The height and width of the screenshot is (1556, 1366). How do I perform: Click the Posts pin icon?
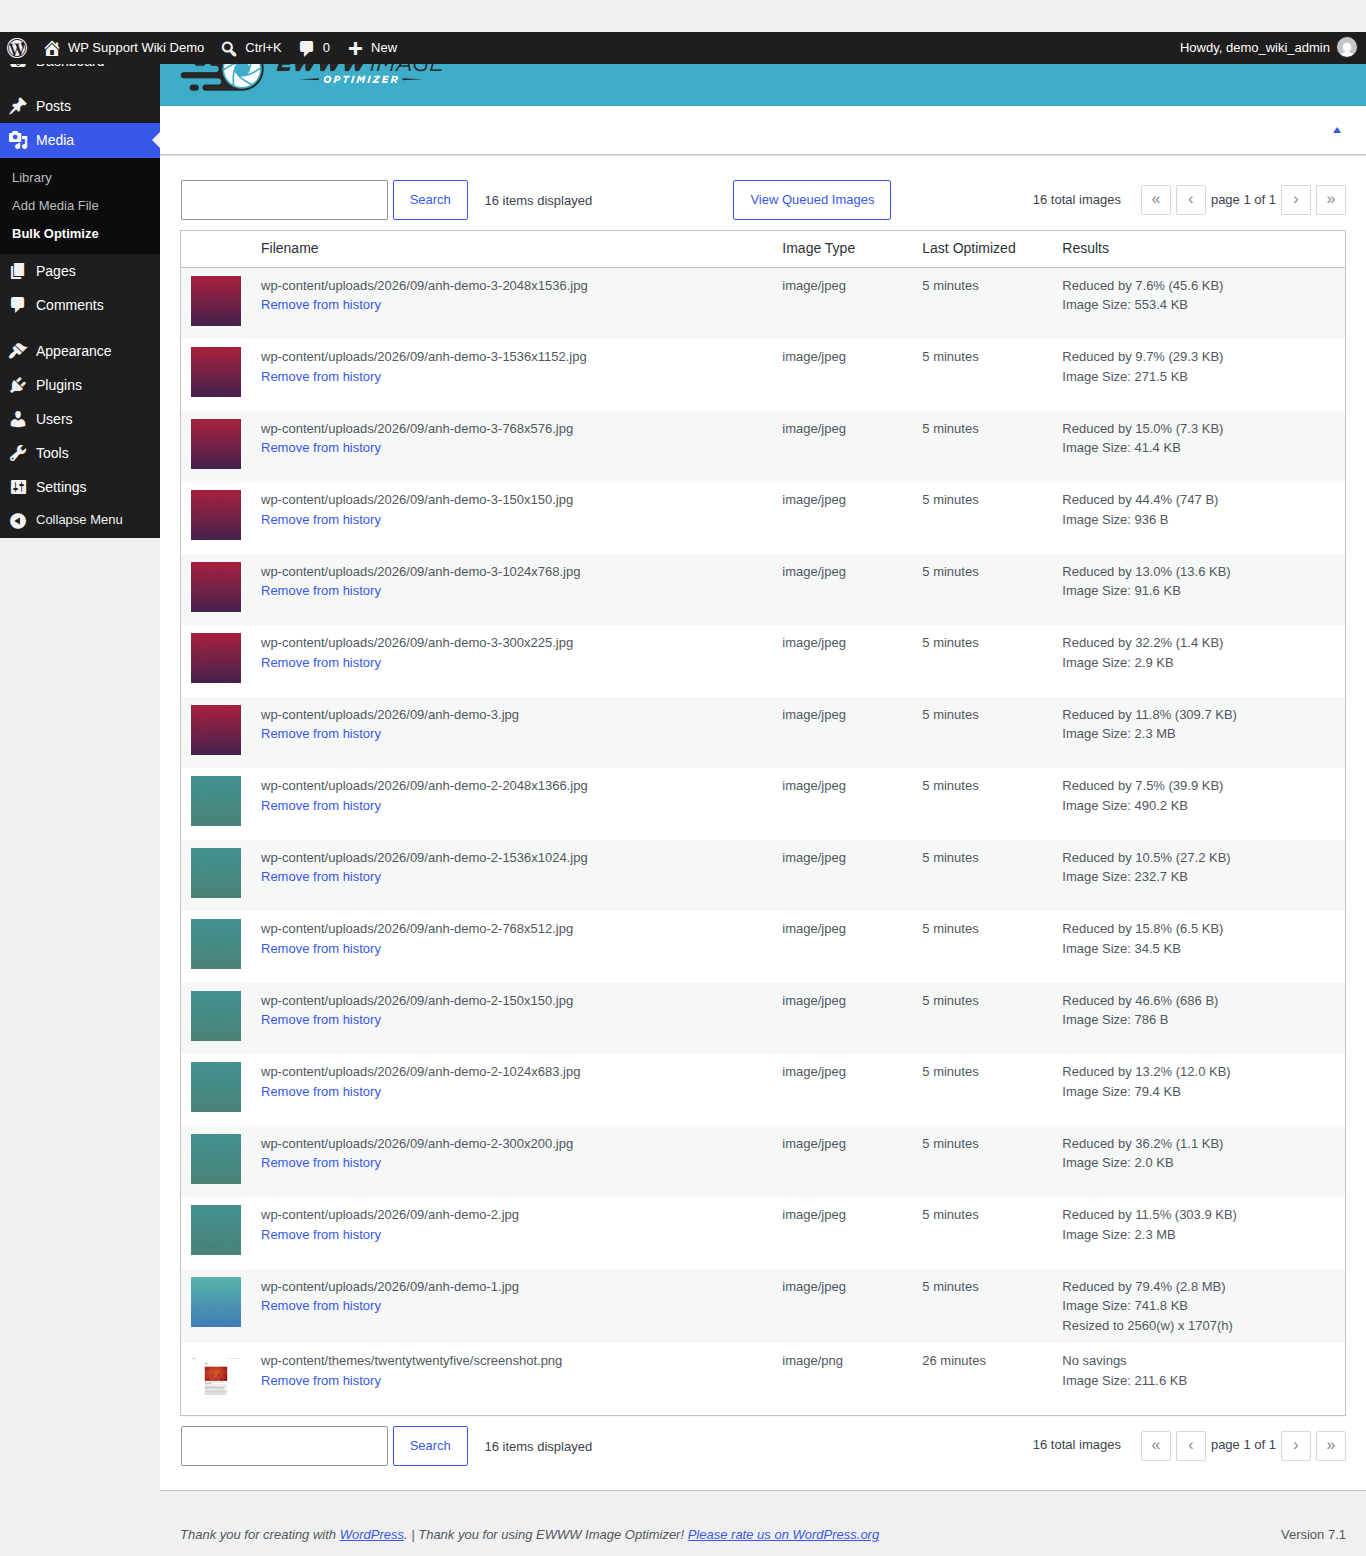click(x=18, y=106)
